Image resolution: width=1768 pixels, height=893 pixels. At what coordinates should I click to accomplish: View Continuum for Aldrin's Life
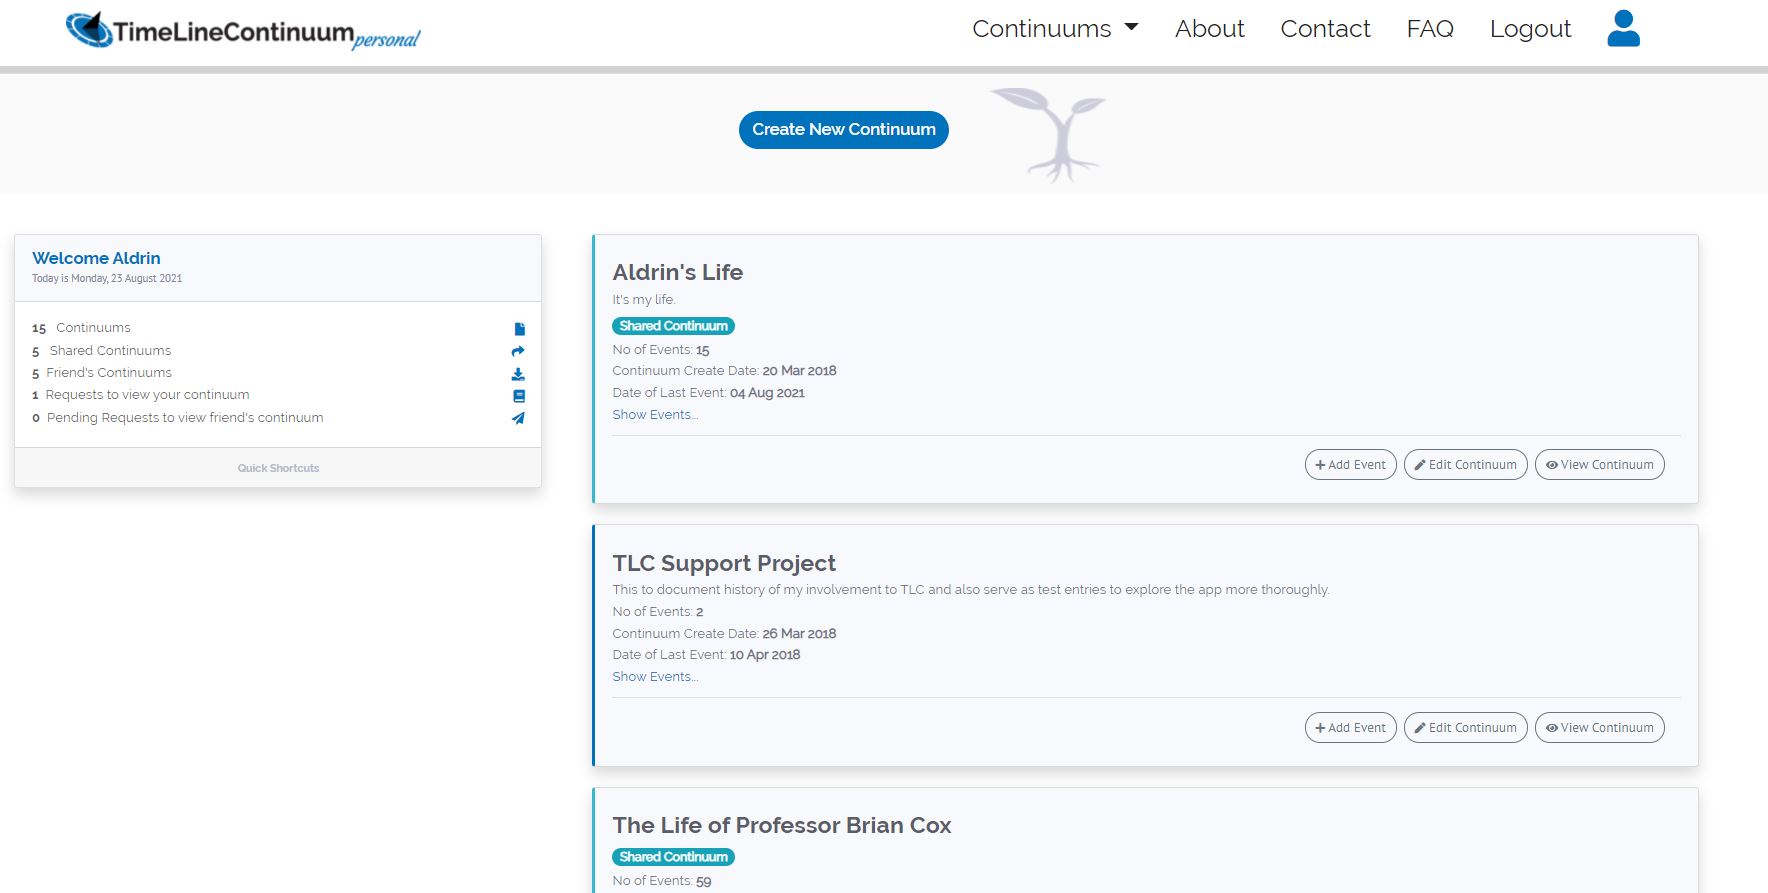(x=1599, y=465)
